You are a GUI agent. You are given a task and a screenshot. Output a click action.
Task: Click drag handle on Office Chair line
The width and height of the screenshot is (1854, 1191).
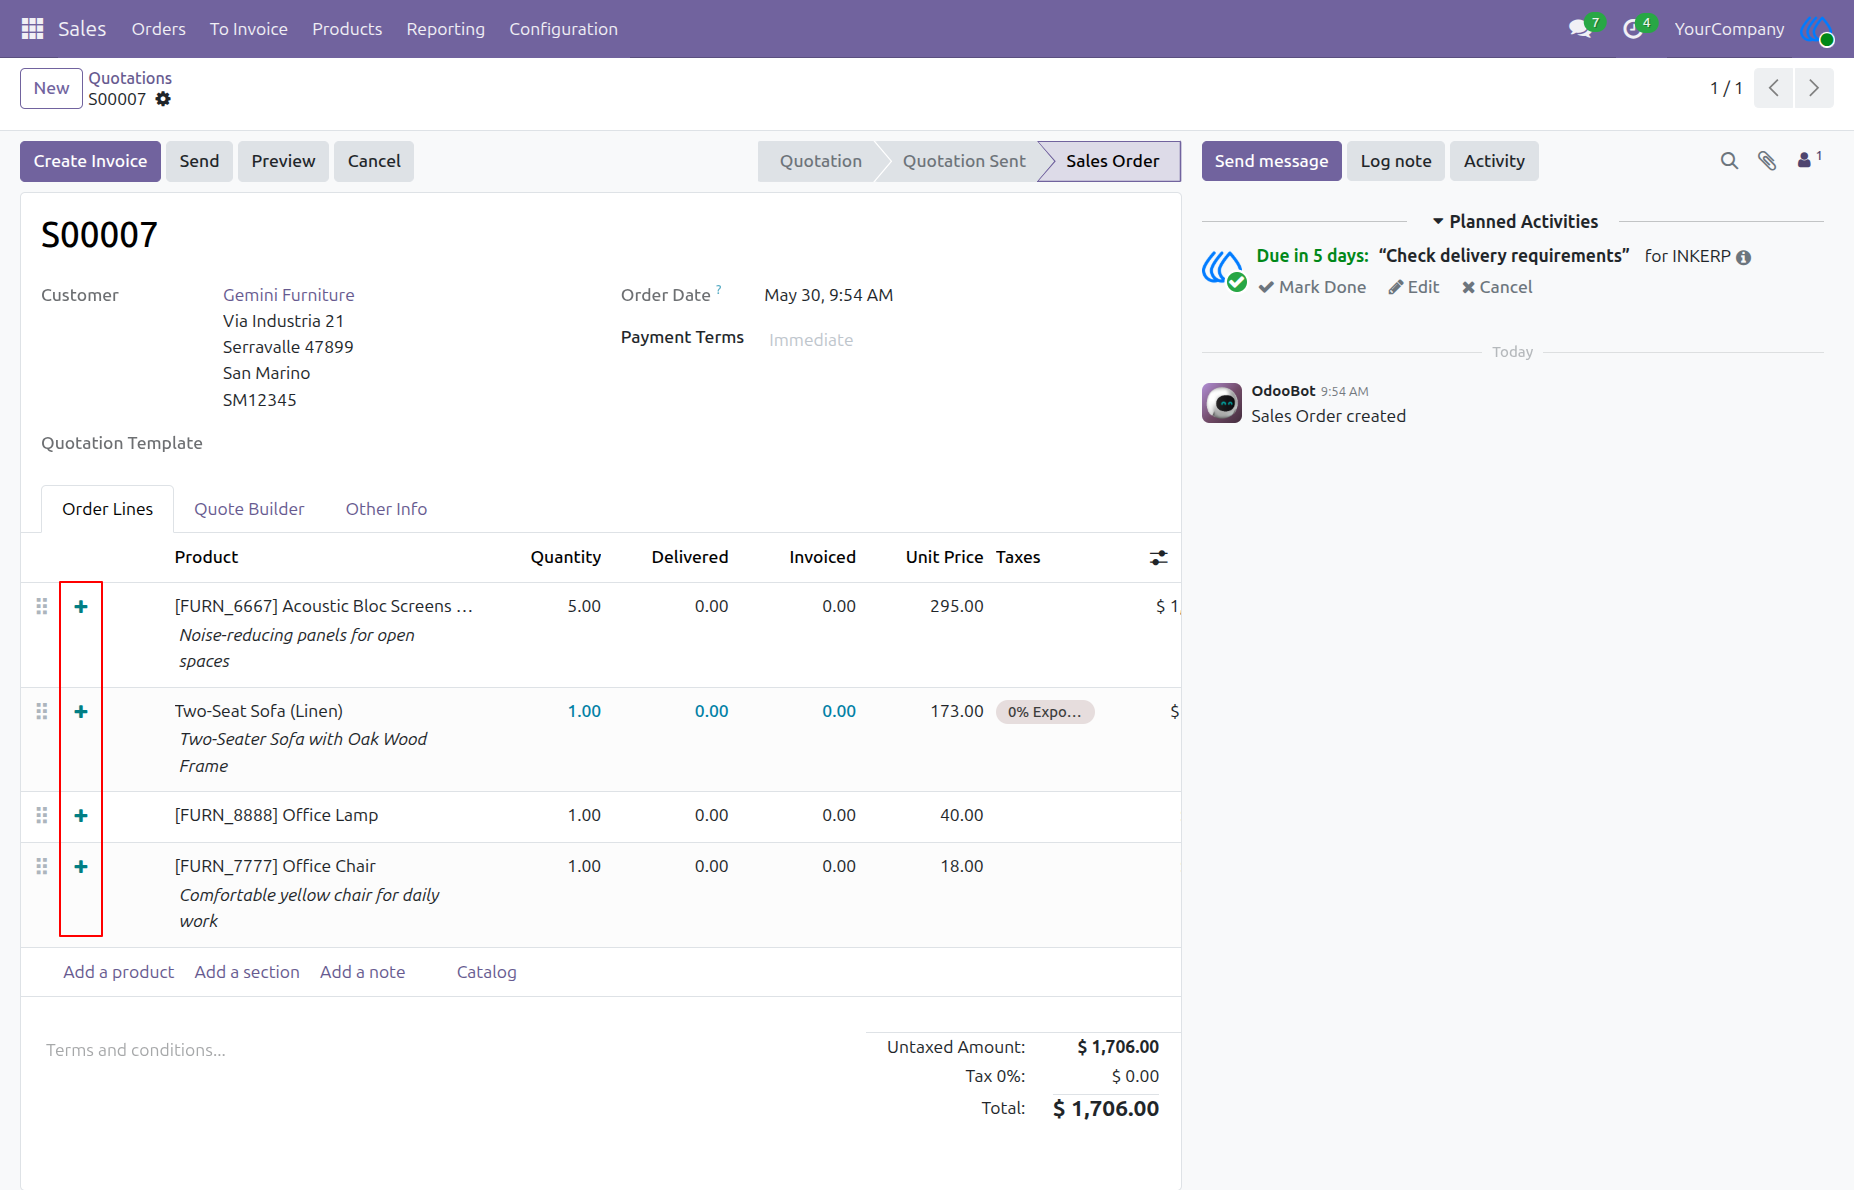tap(42, 866)
